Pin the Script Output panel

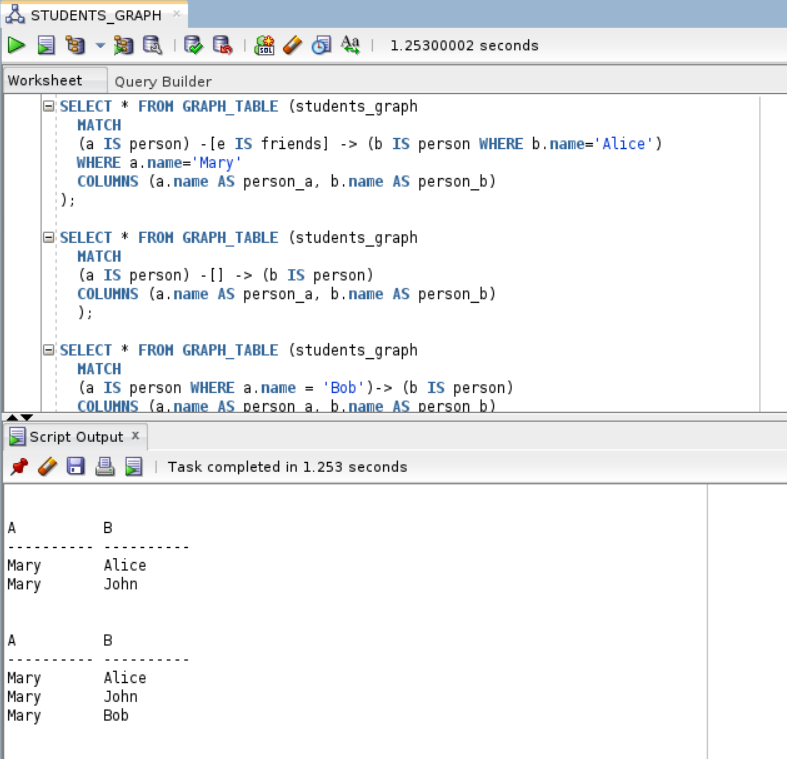pyautogui.click(x=18, y=467)
